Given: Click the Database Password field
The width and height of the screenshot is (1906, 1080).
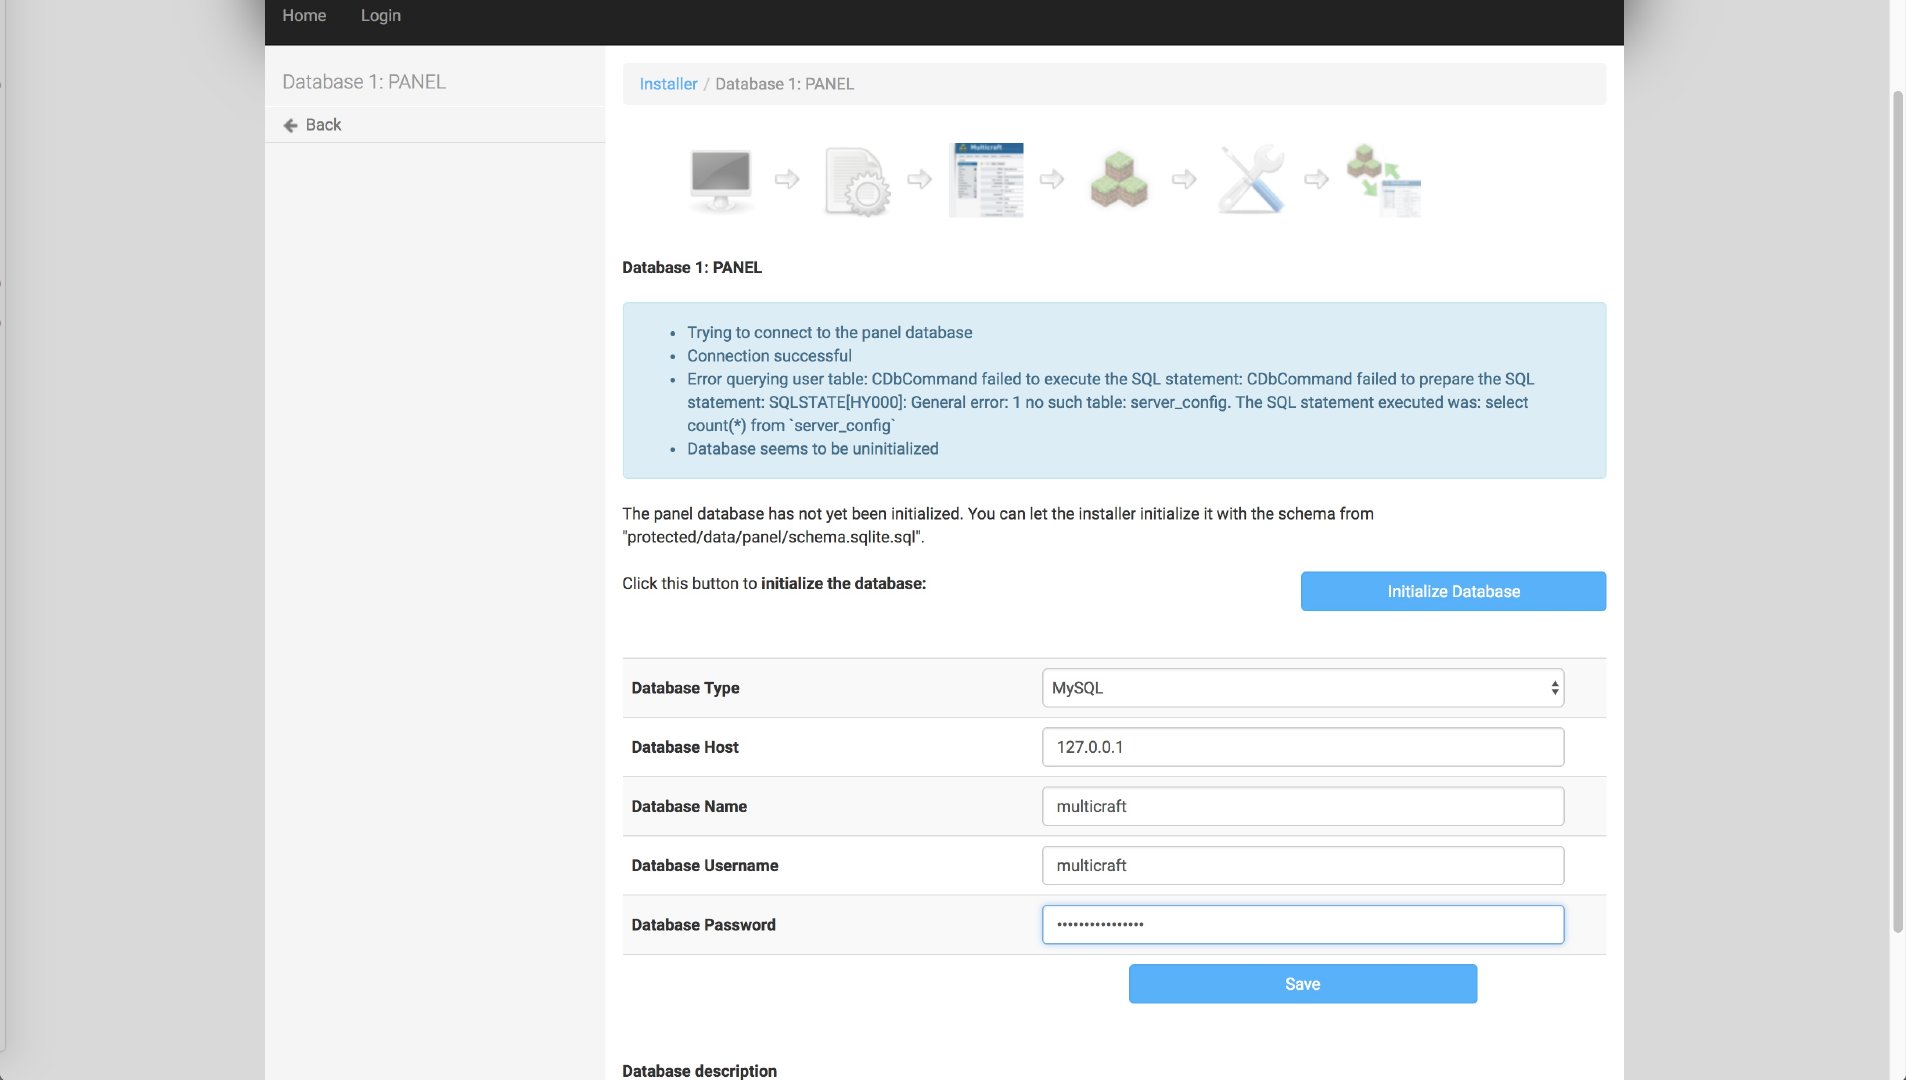Looking at the screenshot, I should coord(1302,925).
